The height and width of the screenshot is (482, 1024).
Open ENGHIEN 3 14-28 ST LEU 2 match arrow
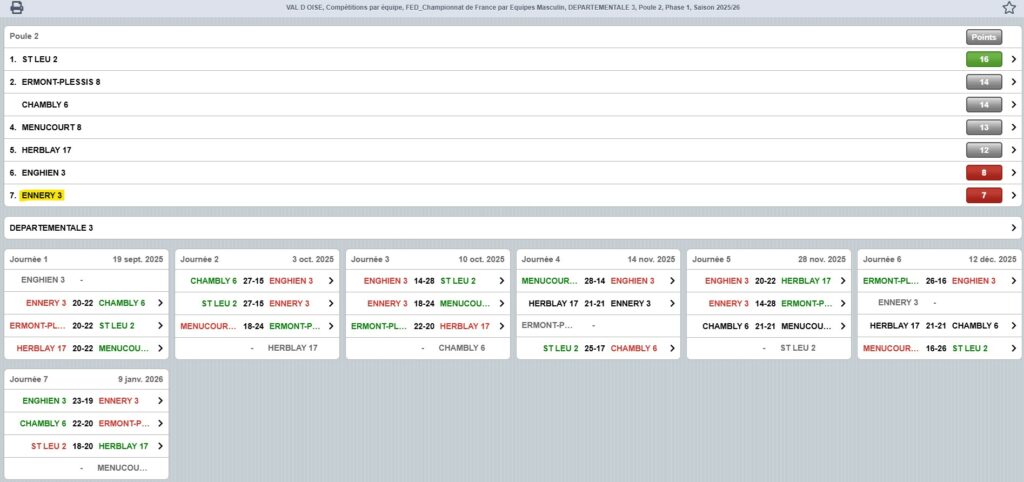tap(501, 281)
